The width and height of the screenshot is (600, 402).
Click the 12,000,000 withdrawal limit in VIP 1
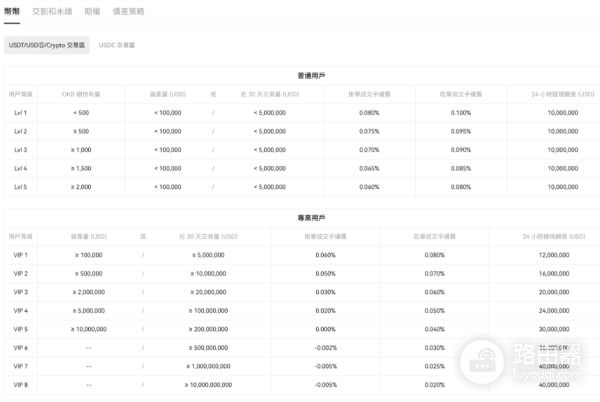pos(554,255)
